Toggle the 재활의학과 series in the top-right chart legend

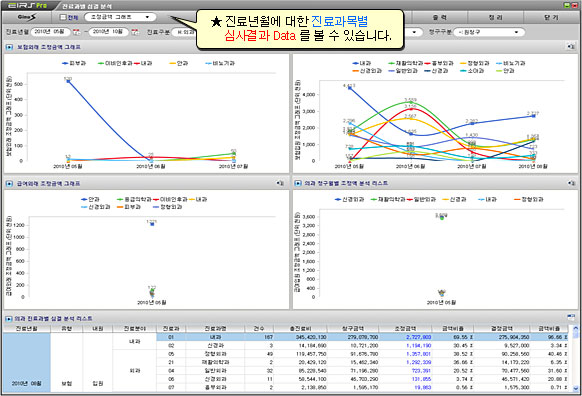[x=405, y=63]
